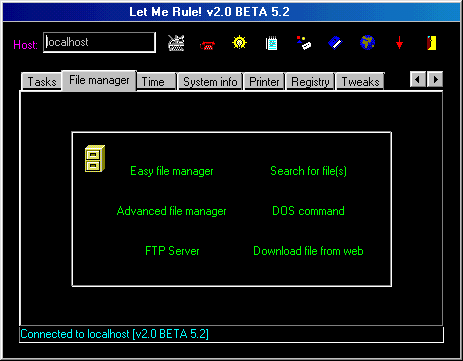Choose Download file from web
This screenshot has height=361, width=463.
click(x=308, y=251)
